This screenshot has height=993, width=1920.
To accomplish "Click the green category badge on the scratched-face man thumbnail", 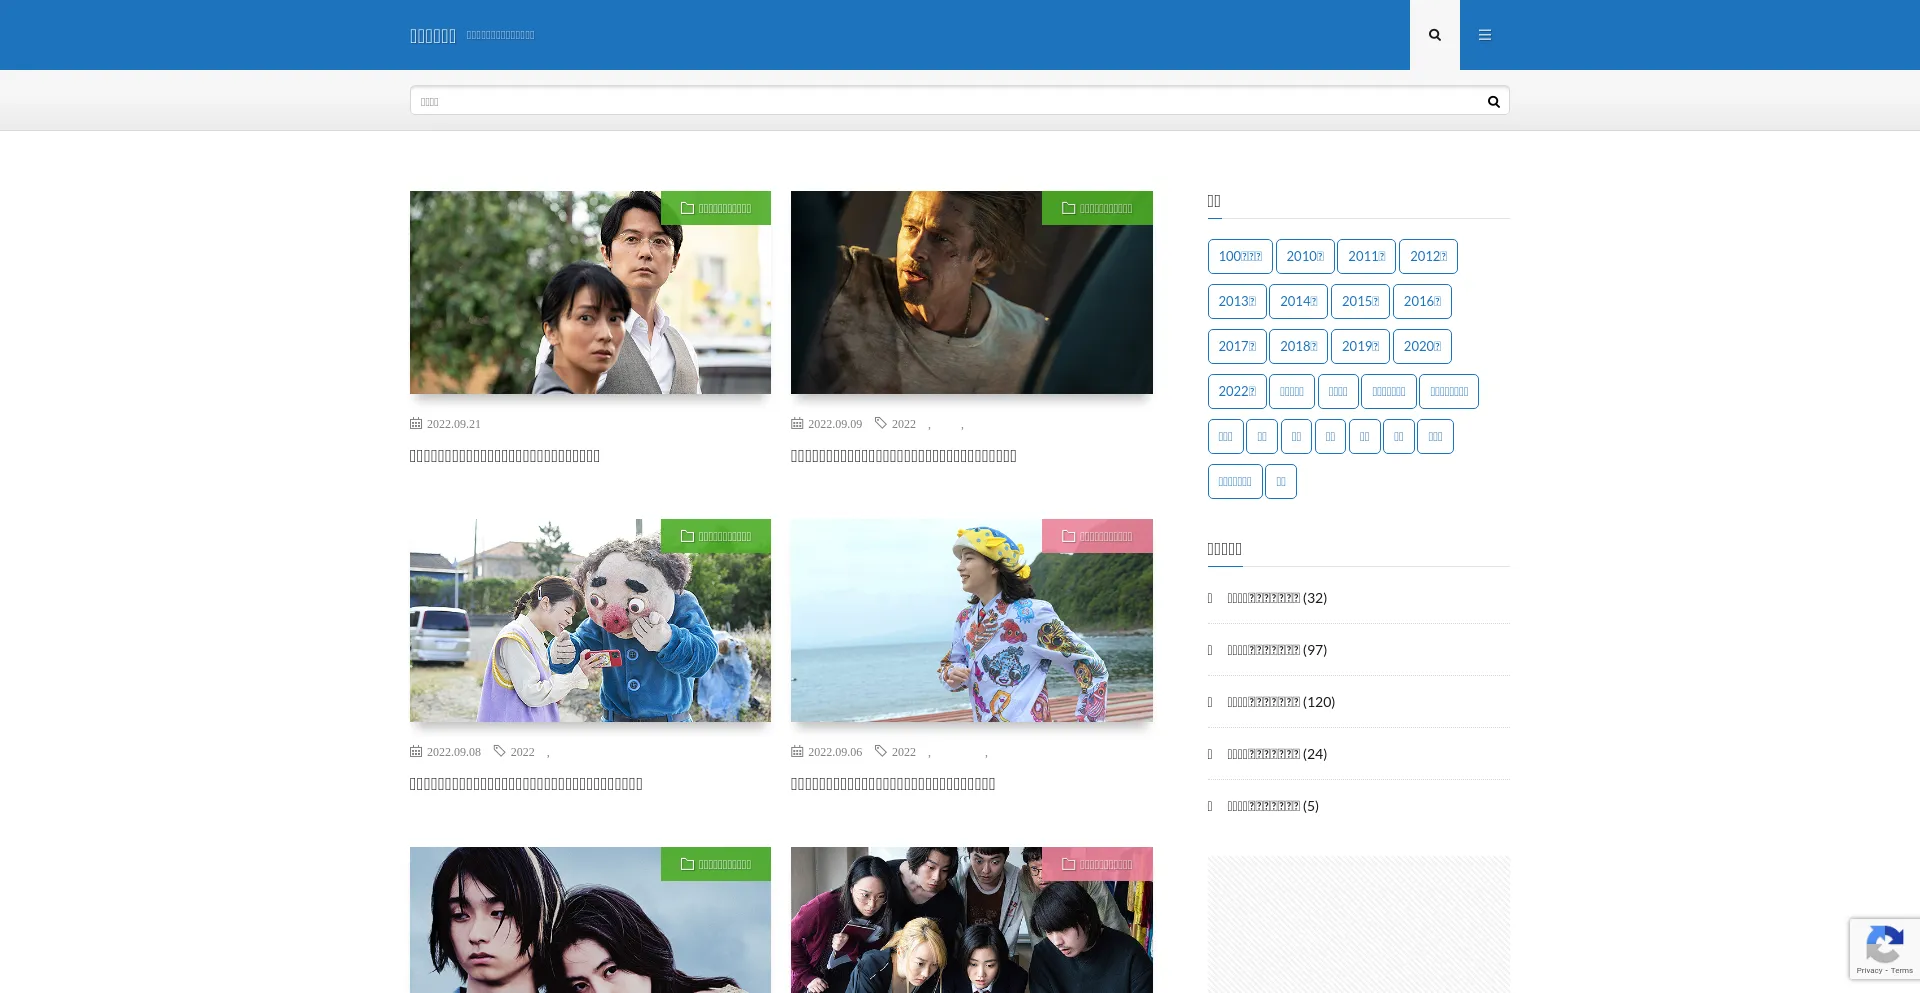I will click(1097, 208).
